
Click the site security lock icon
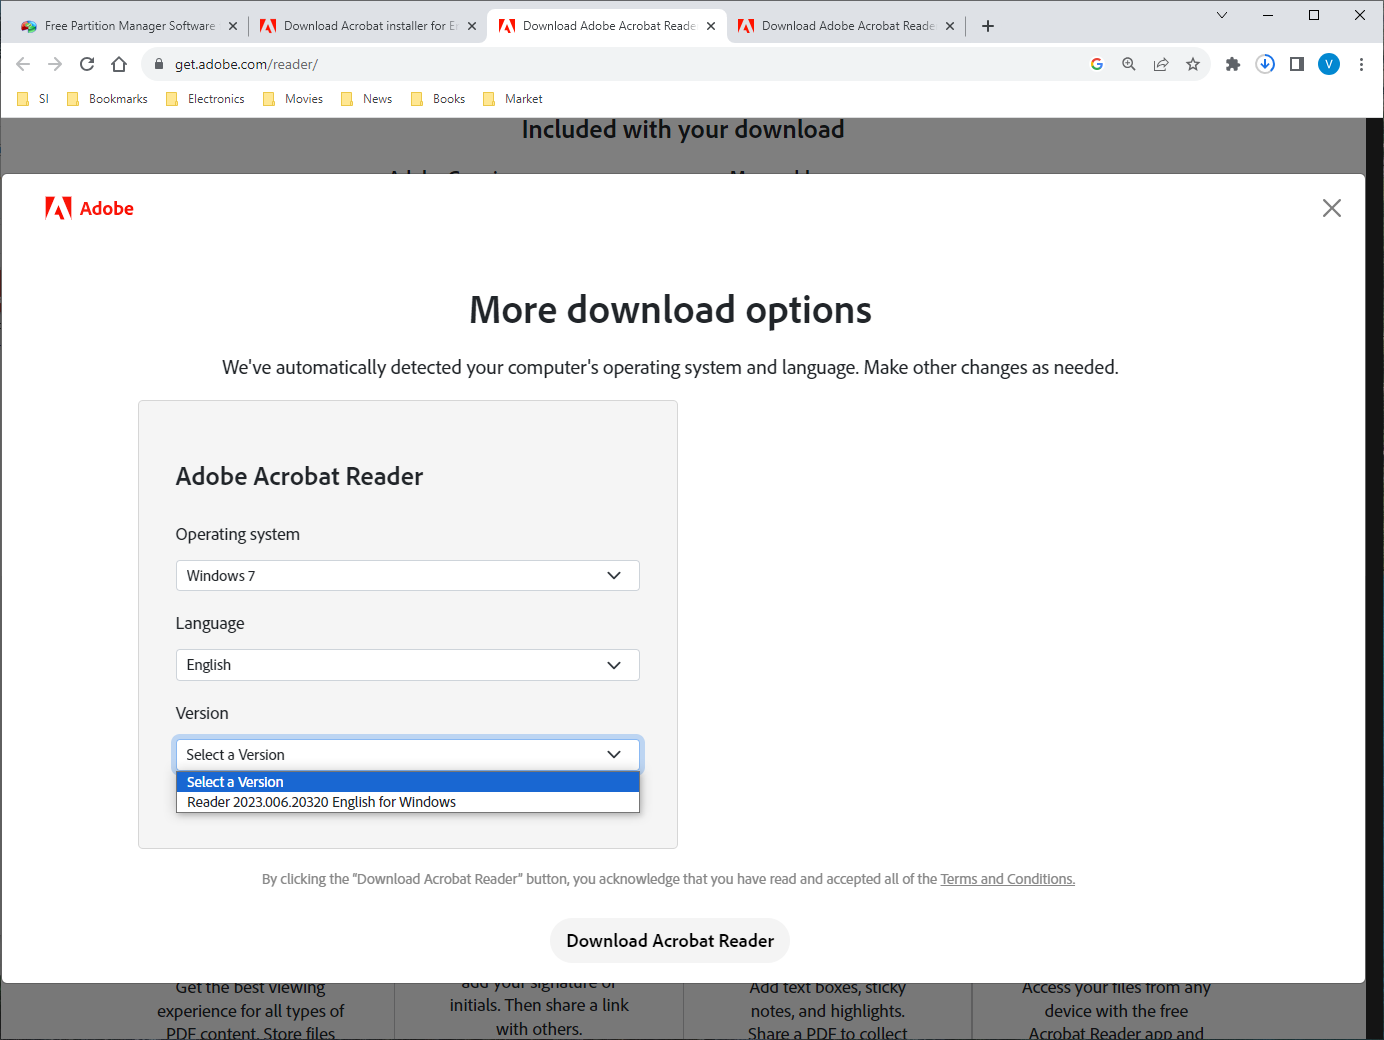click(x=158, y=63)
